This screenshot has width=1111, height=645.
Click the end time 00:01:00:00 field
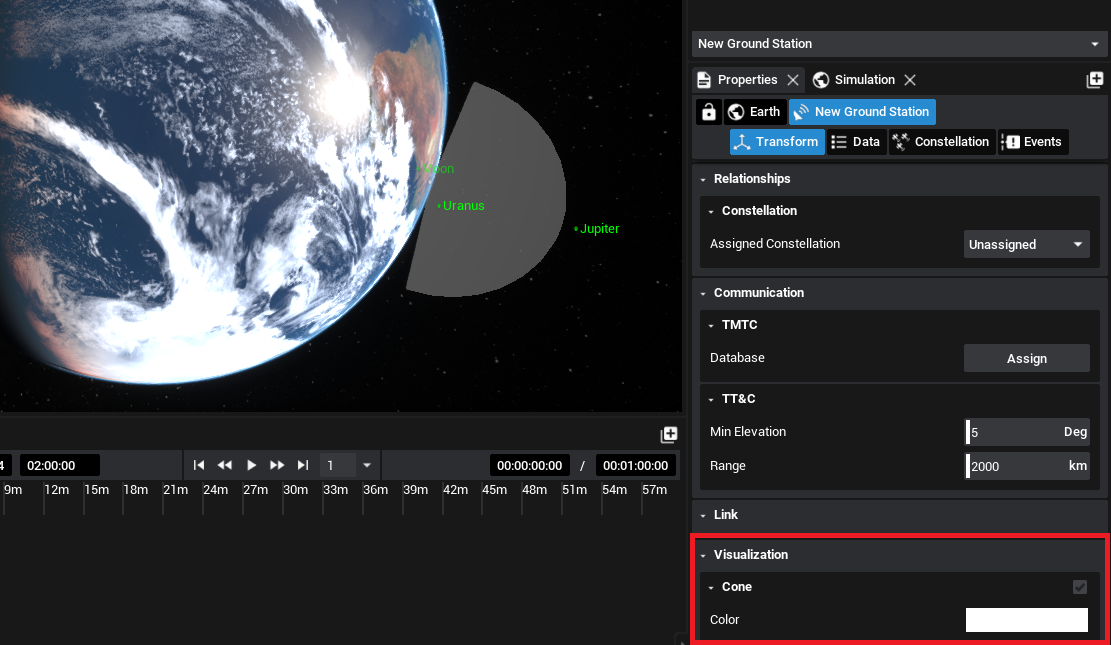coord(636,466)
